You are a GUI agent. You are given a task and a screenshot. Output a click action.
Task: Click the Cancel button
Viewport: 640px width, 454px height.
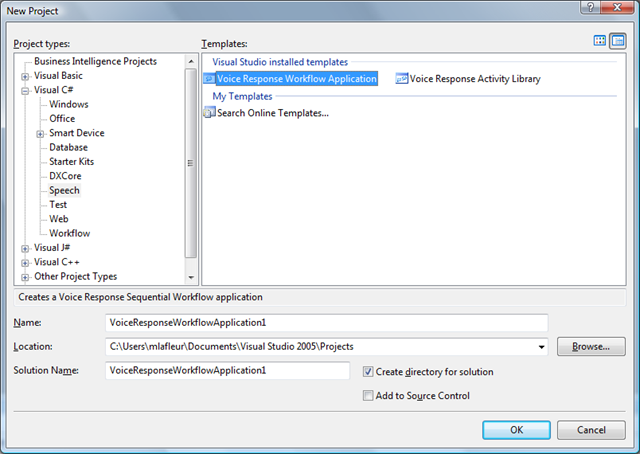591,430
